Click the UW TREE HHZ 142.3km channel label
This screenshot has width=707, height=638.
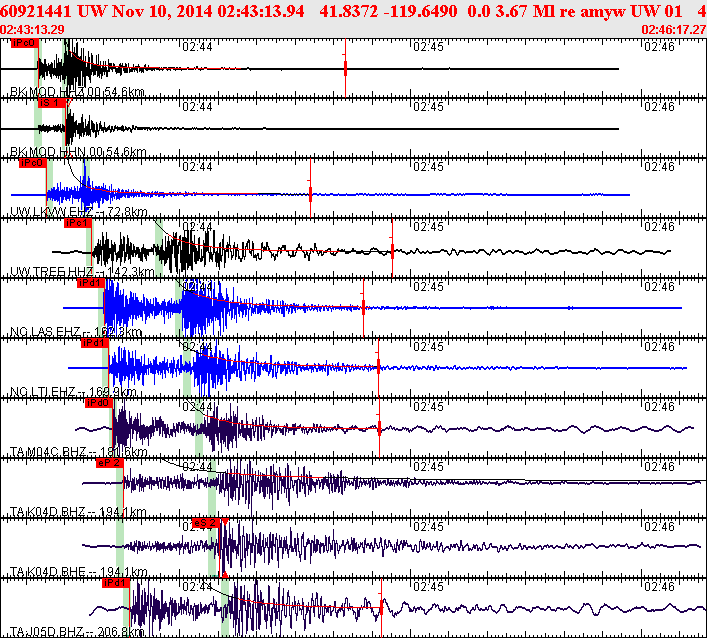coord(82,272)
